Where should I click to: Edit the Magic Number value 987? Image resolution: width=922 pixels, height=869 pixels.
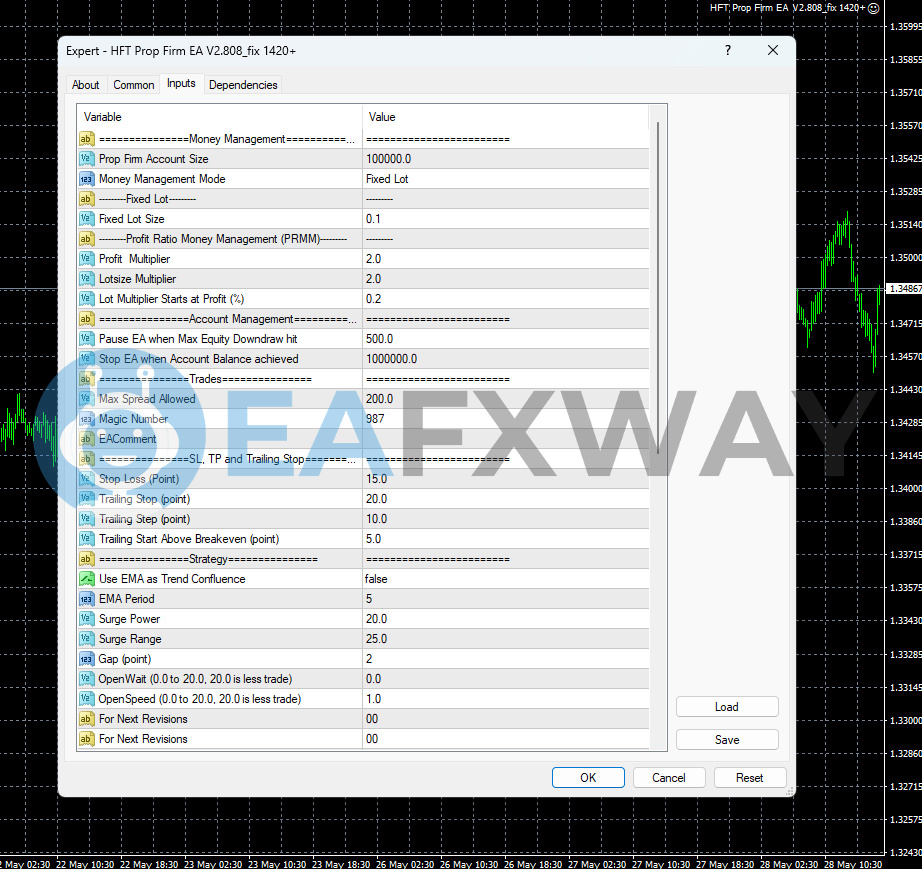[506, 419]
